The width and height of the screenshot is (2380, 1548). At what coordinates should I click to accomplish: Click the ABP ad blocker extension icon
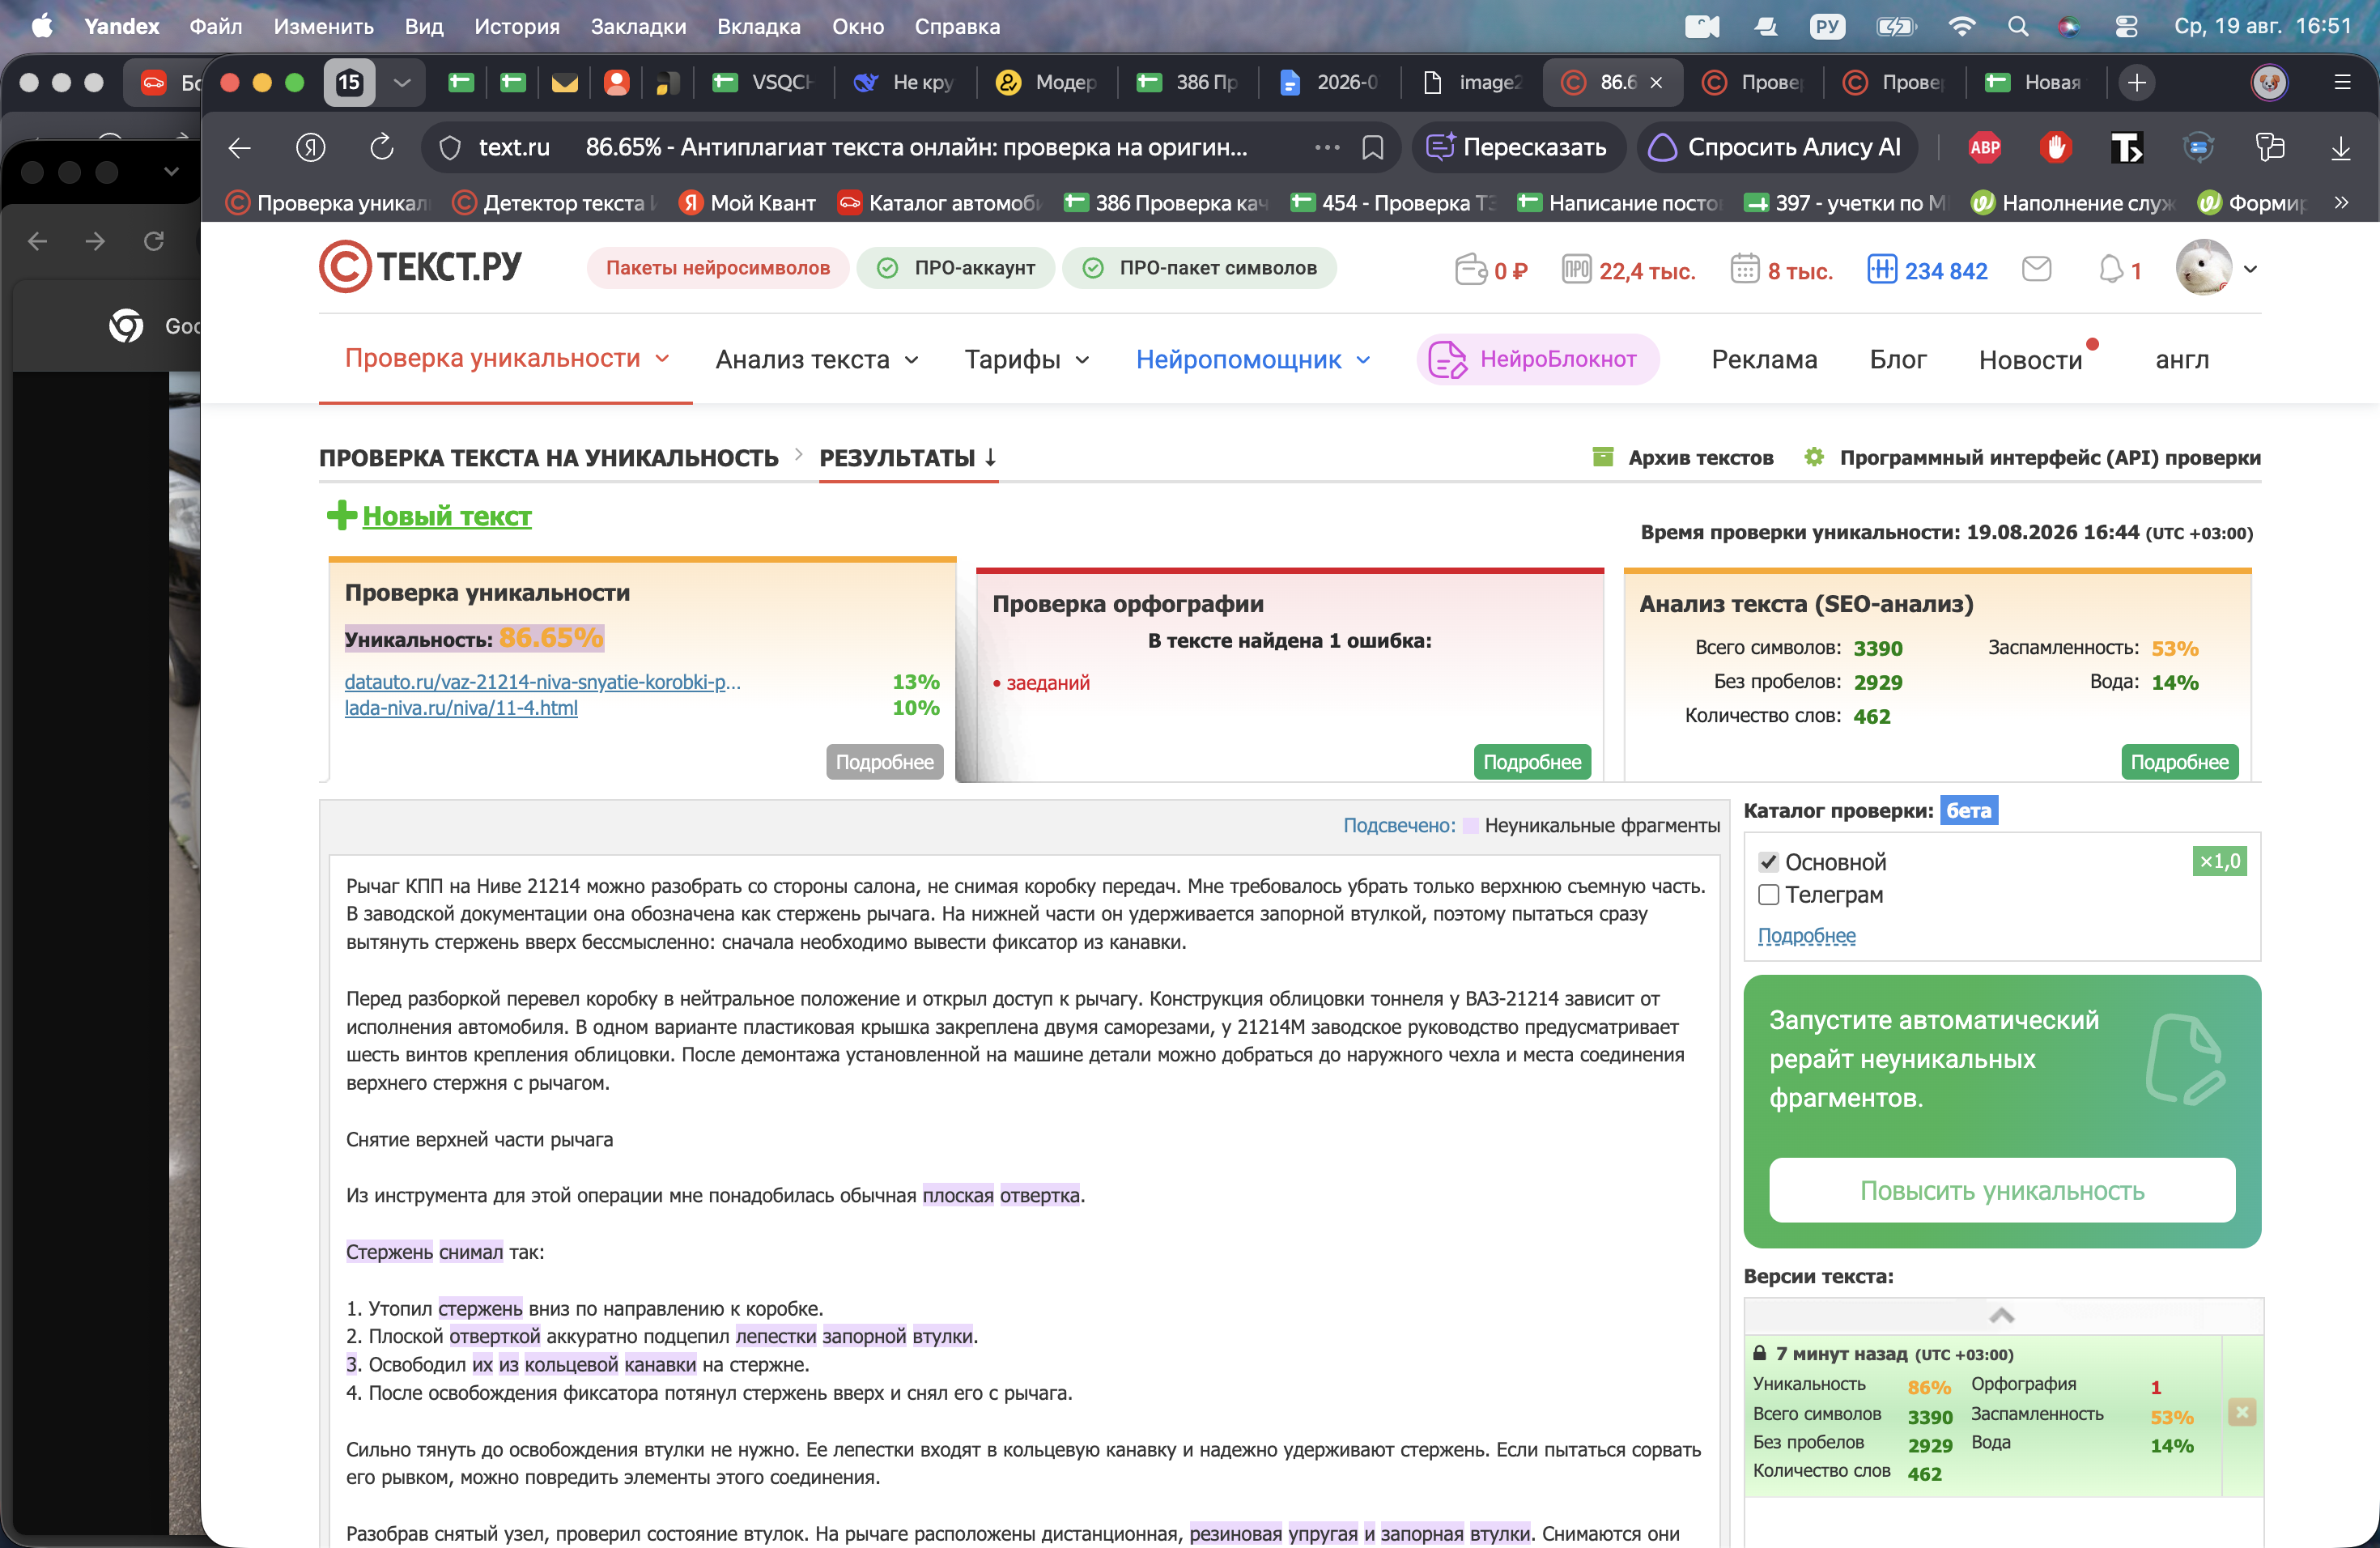(x=1984, y=148)
